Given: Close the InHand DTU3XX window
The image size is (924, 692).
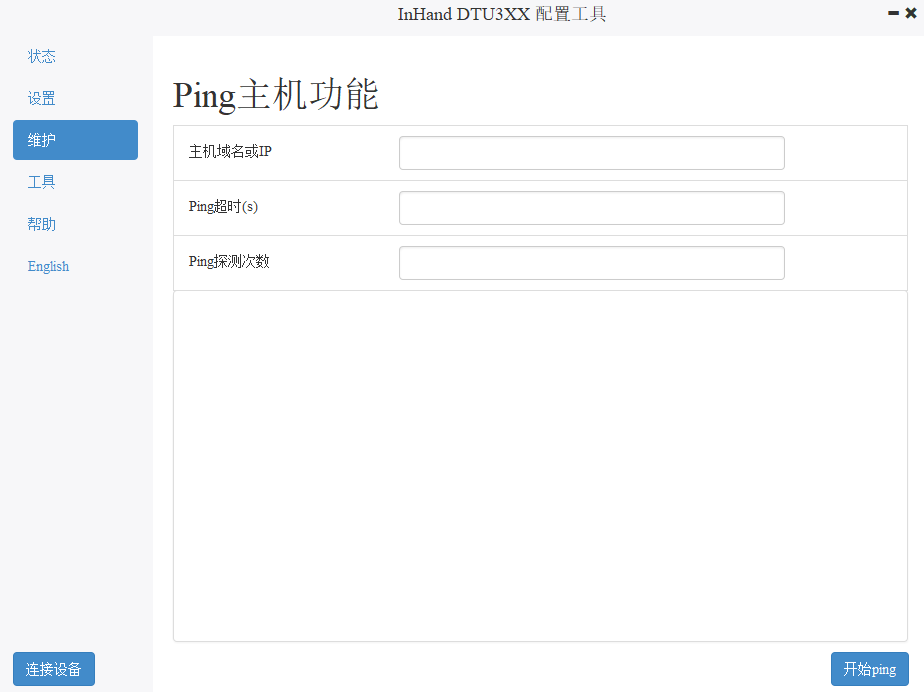Looking at the screenshot, I should [x=911, y=13].
